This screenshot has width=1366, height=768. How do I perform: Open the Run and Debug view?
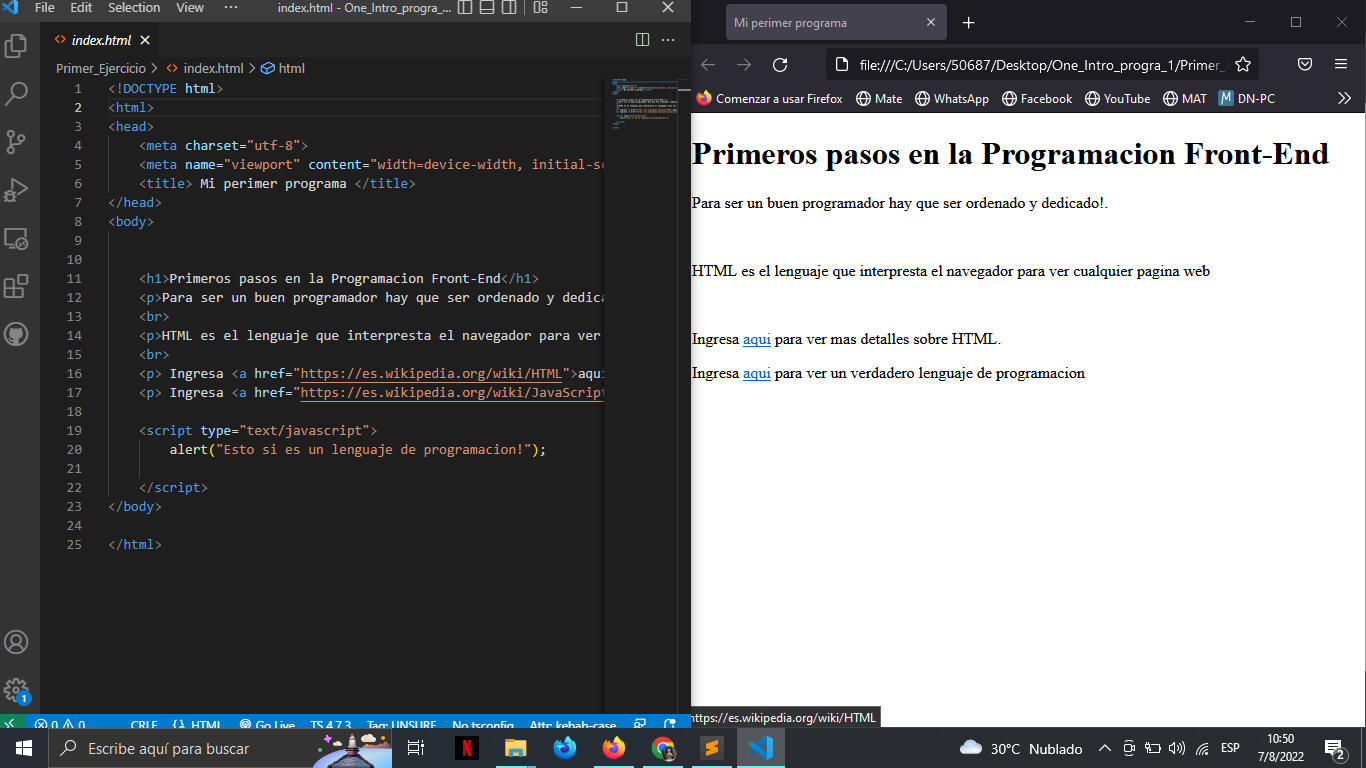coord(16,190)
